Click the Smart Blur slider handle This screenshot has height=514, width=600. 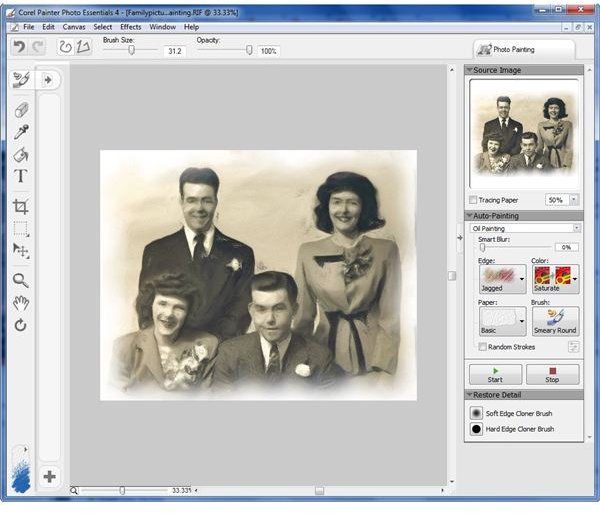(x=483, y=248)
